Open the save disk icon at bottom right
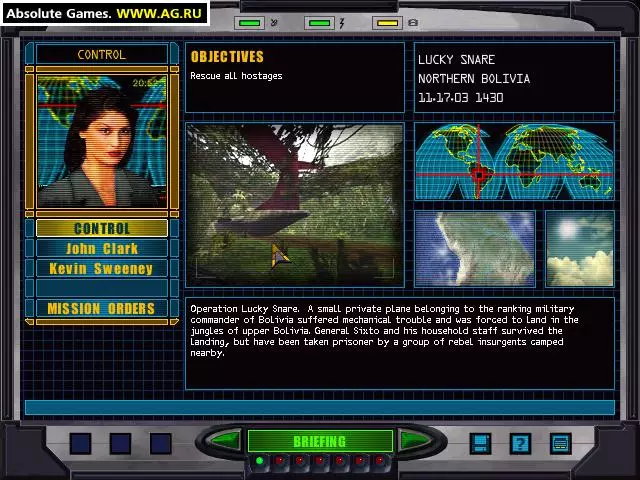The image size is (640, 480). [480, 443]
